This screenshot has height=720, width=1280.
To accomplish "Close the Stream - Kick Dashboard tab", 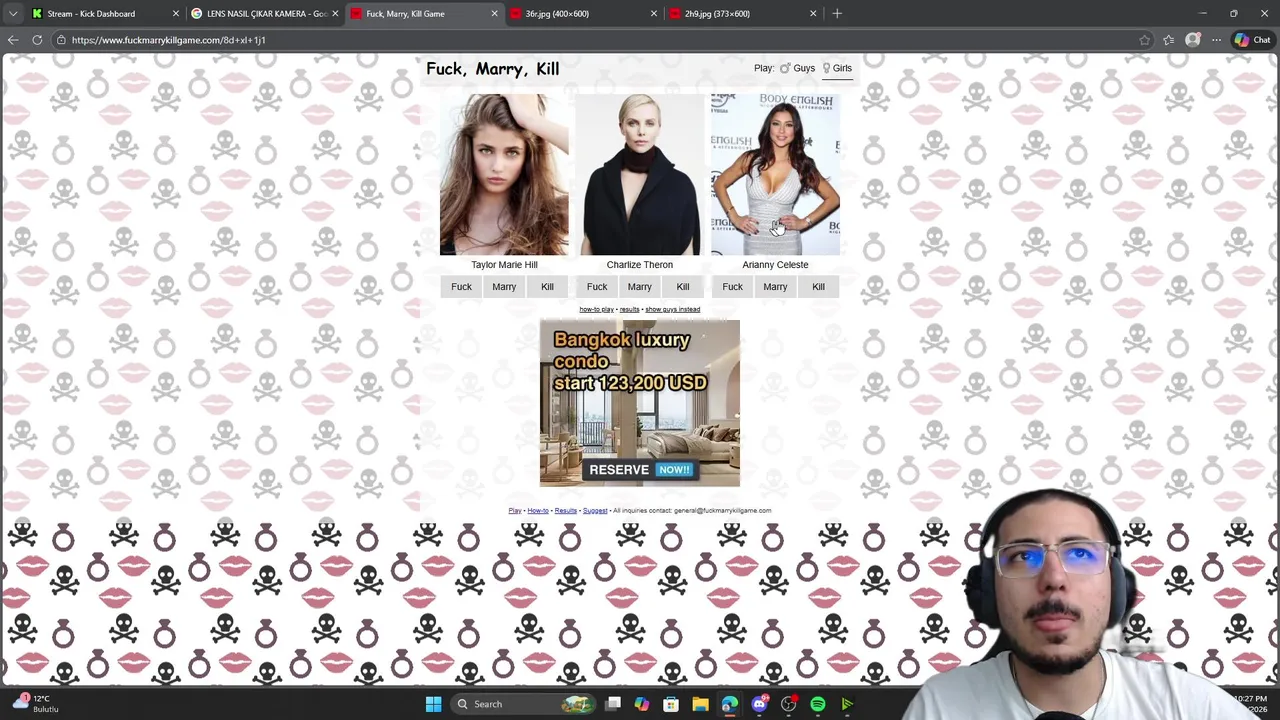I will pos(176,14).
